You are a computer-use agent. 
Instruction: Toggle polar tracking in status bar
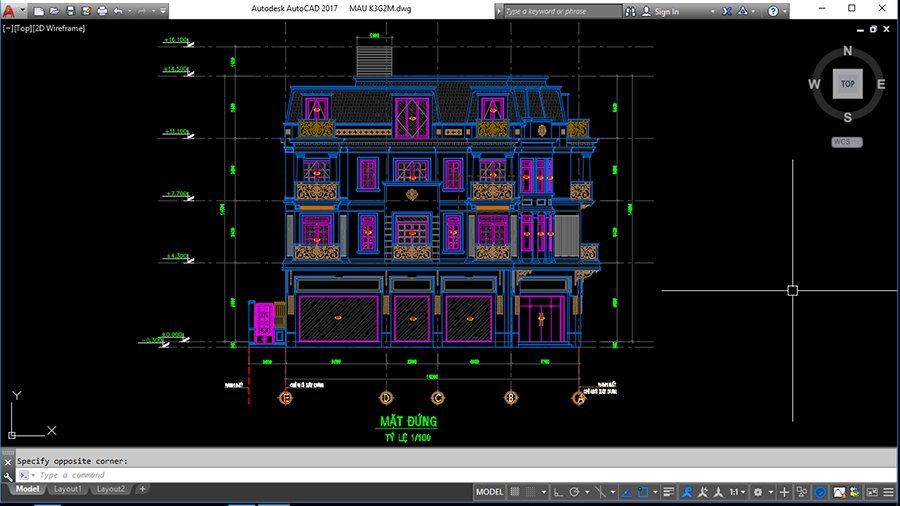coord(574,492)
